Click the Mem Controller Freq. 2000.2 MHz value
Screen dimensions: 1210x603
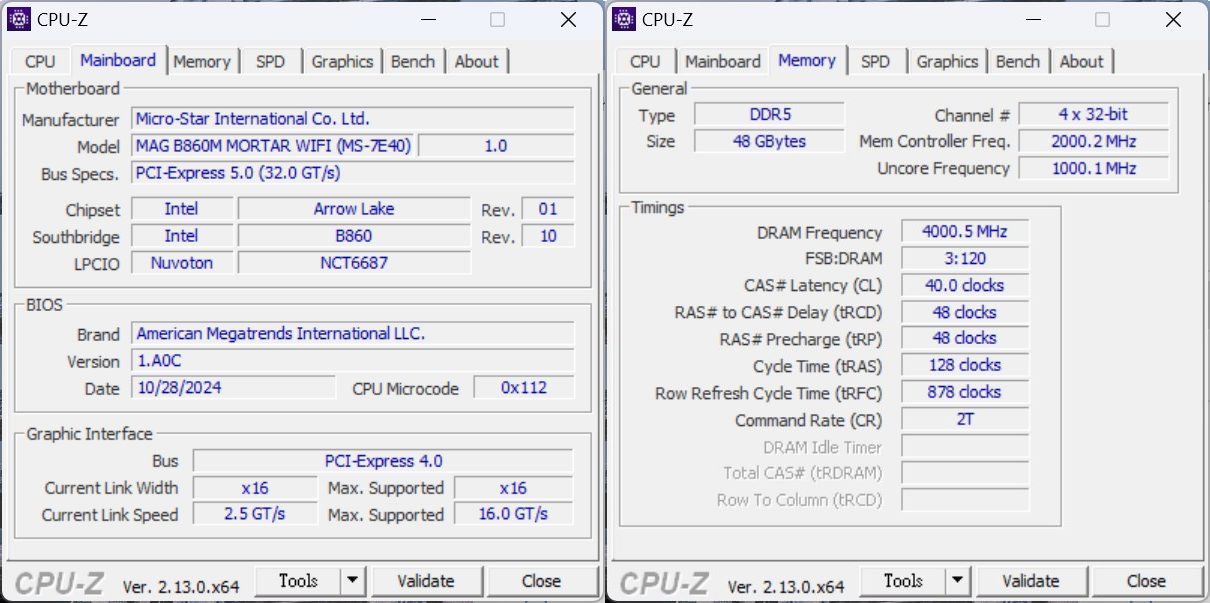1094,142
